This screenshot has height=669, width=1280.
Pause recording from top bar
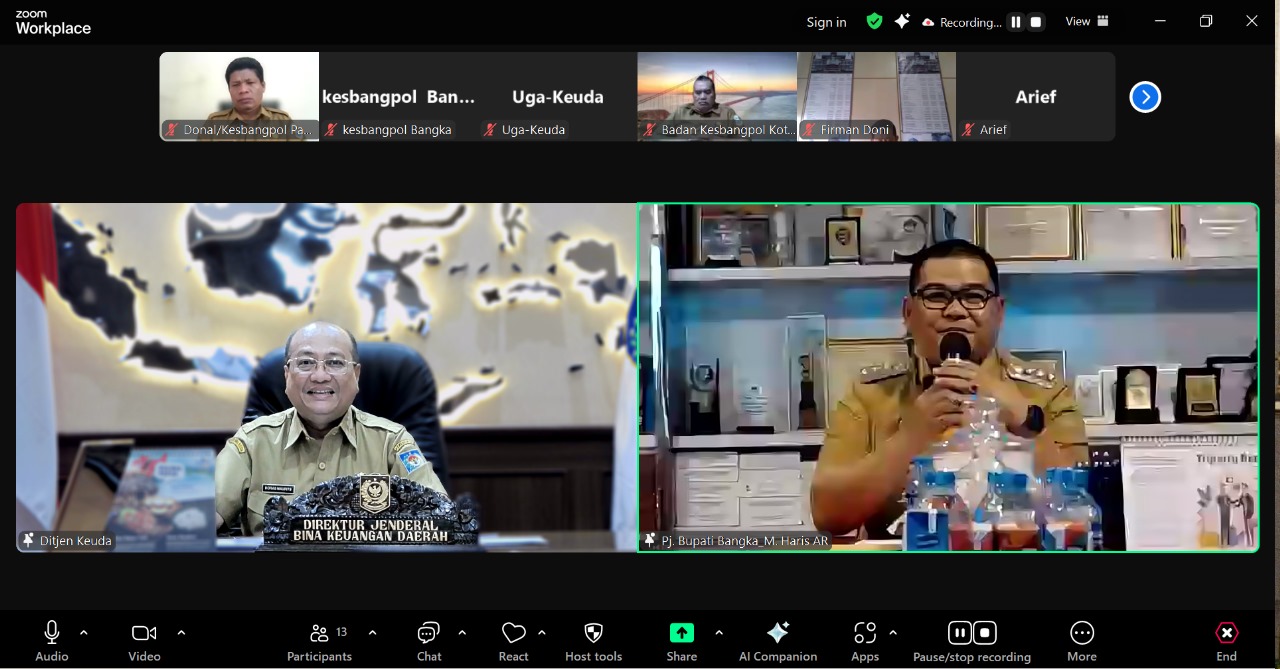click(1016, 22)
